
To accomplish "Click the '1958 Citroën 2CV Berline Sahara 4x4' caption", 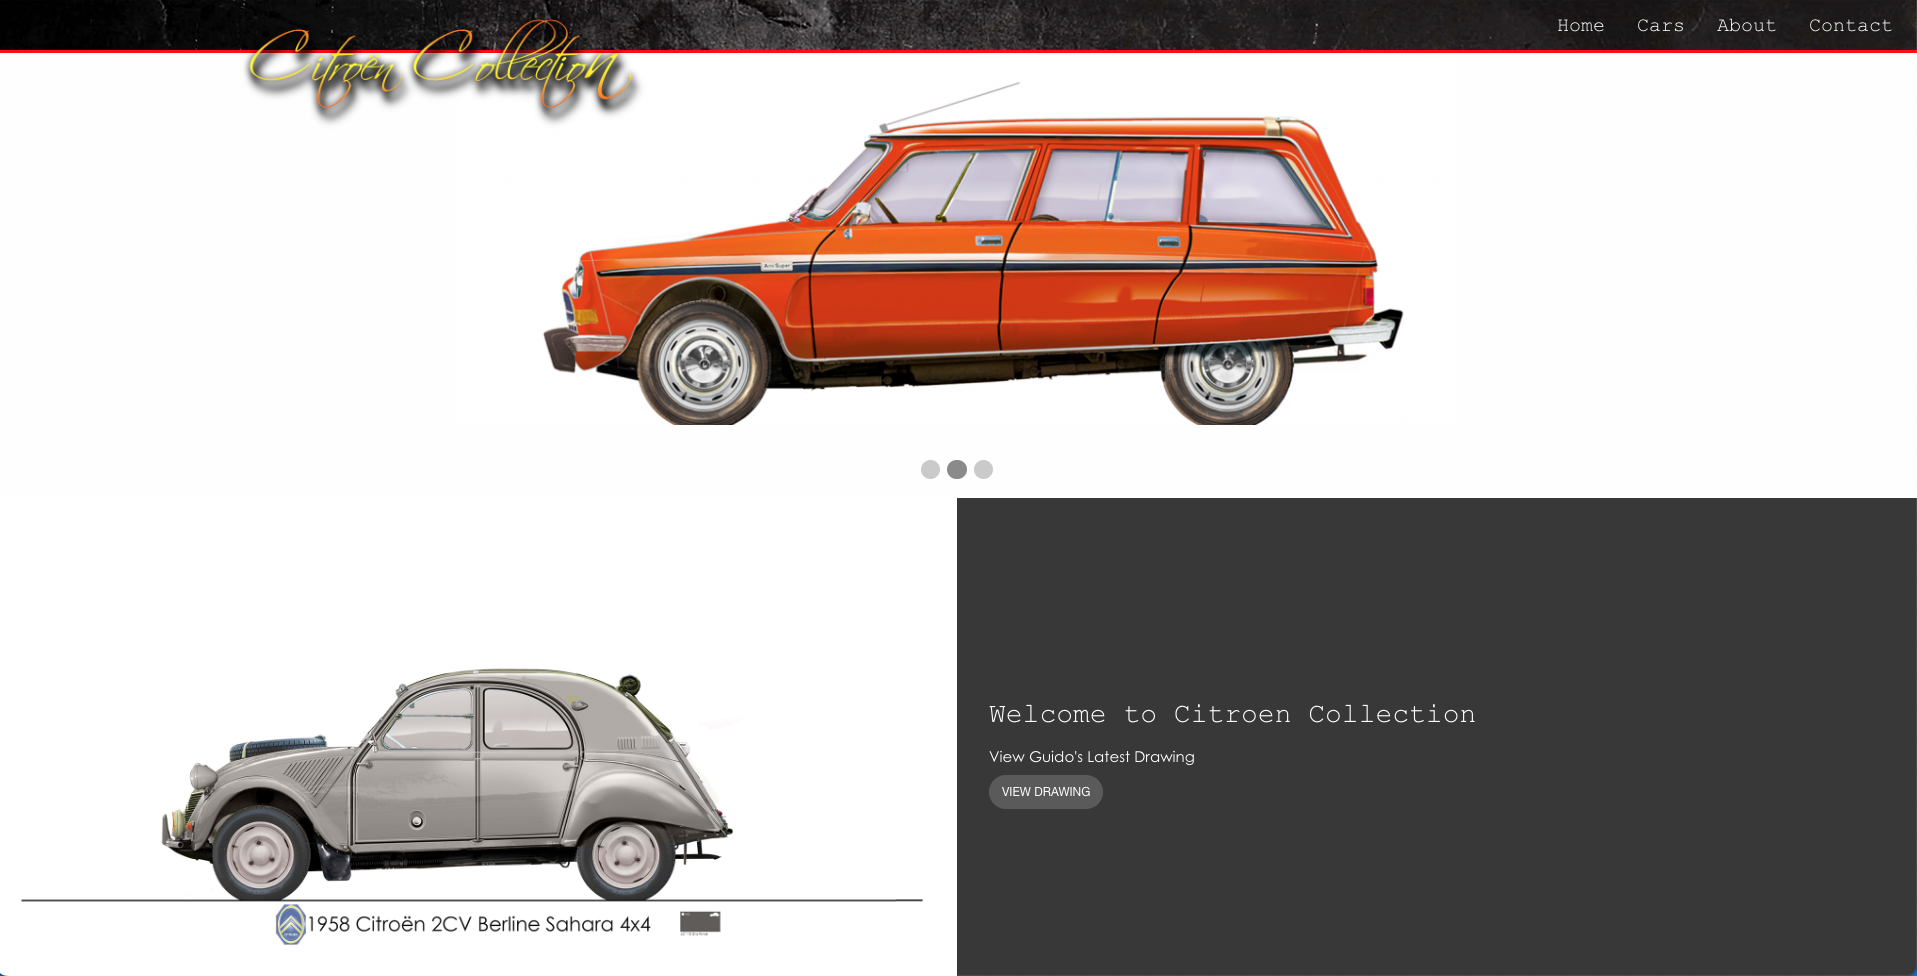I will click(479, 924).
